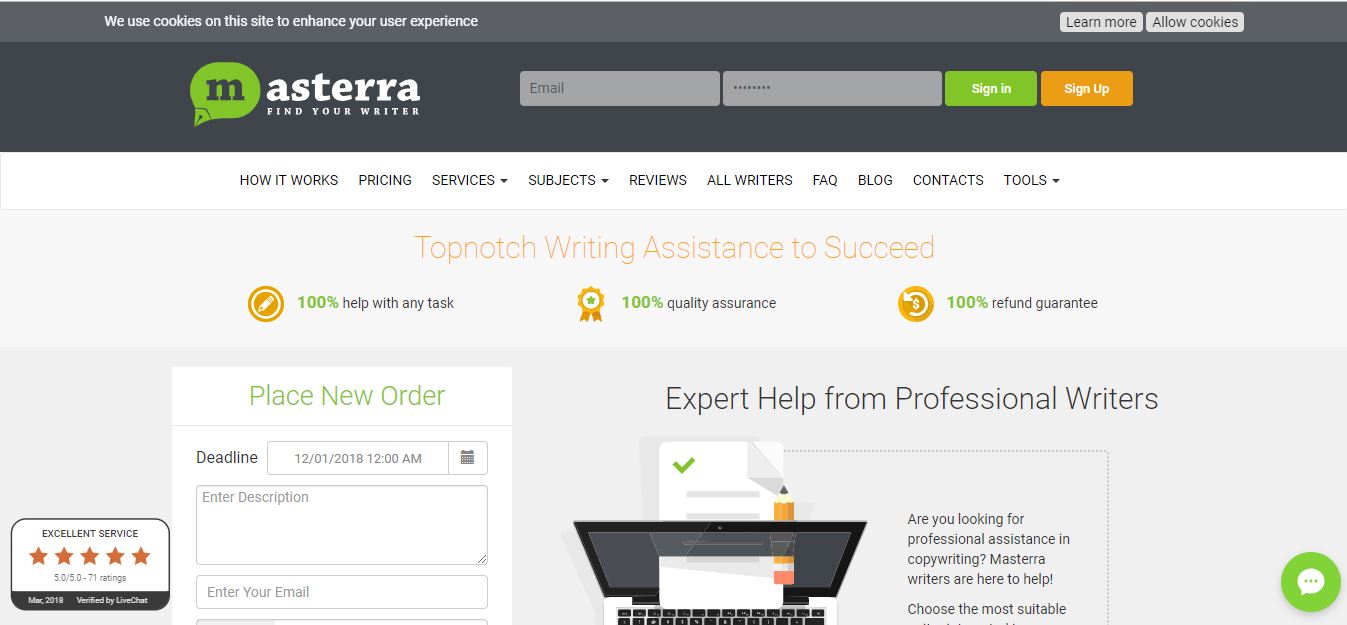Open the How It Works page

pyautogui.click(x=289, y=180)
